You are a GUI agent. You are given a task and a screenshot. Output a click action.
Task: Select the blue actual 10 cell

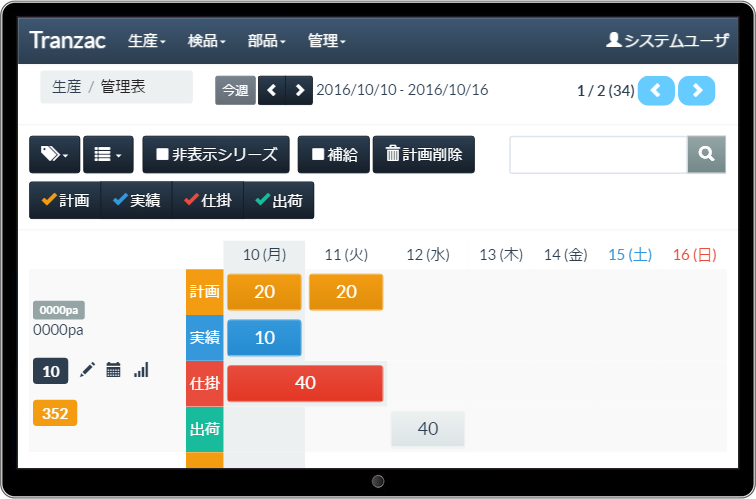pos(264,337)
